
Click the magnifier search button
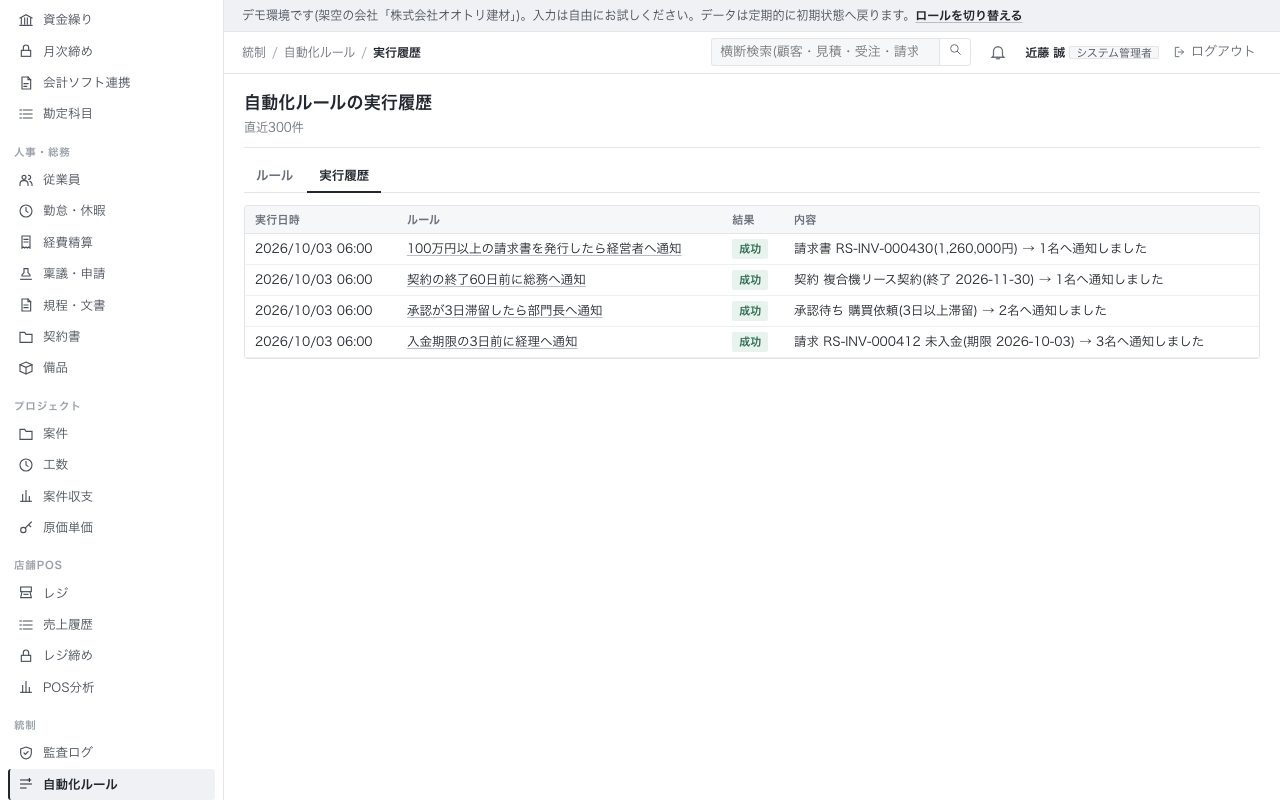(x=955, y=51)
